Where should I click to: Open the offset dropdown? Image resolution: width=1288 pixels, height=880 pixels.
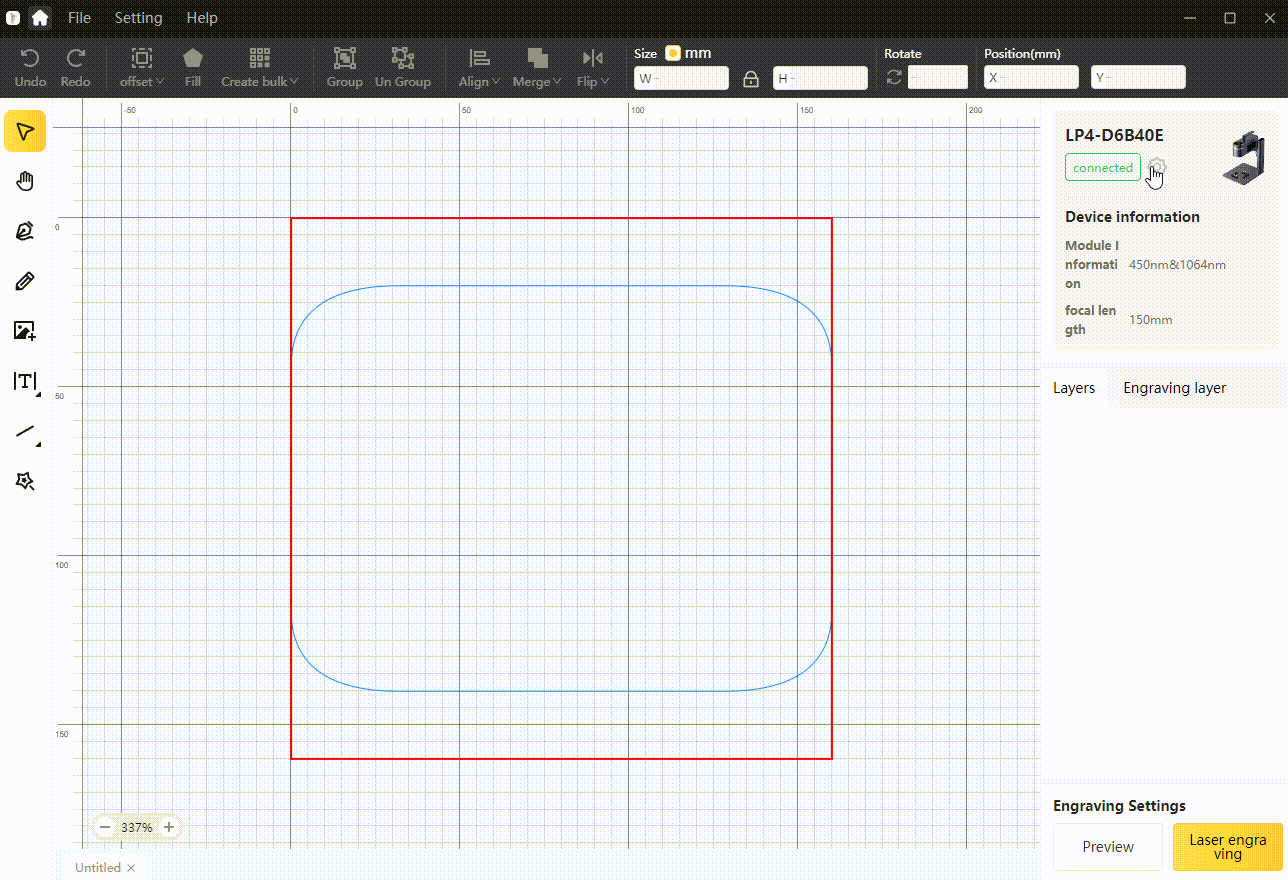point(141,68)
